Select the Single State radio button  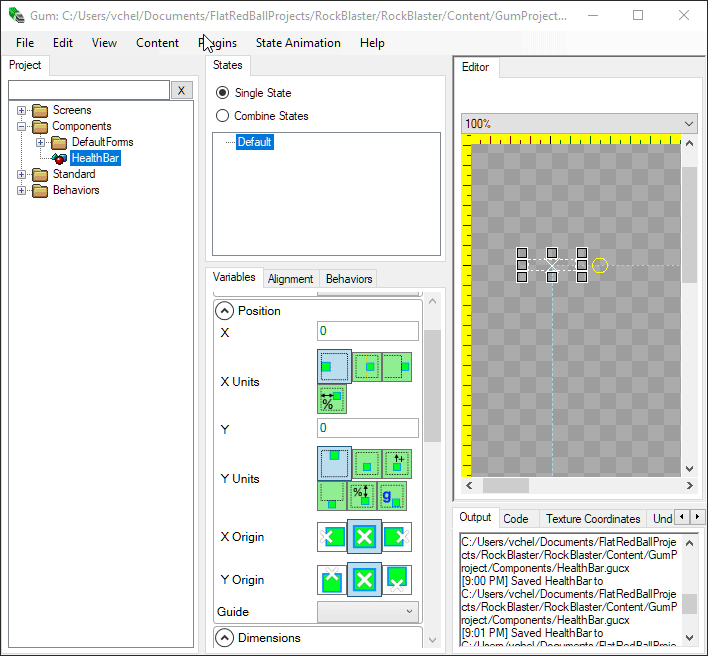(223, 93)
